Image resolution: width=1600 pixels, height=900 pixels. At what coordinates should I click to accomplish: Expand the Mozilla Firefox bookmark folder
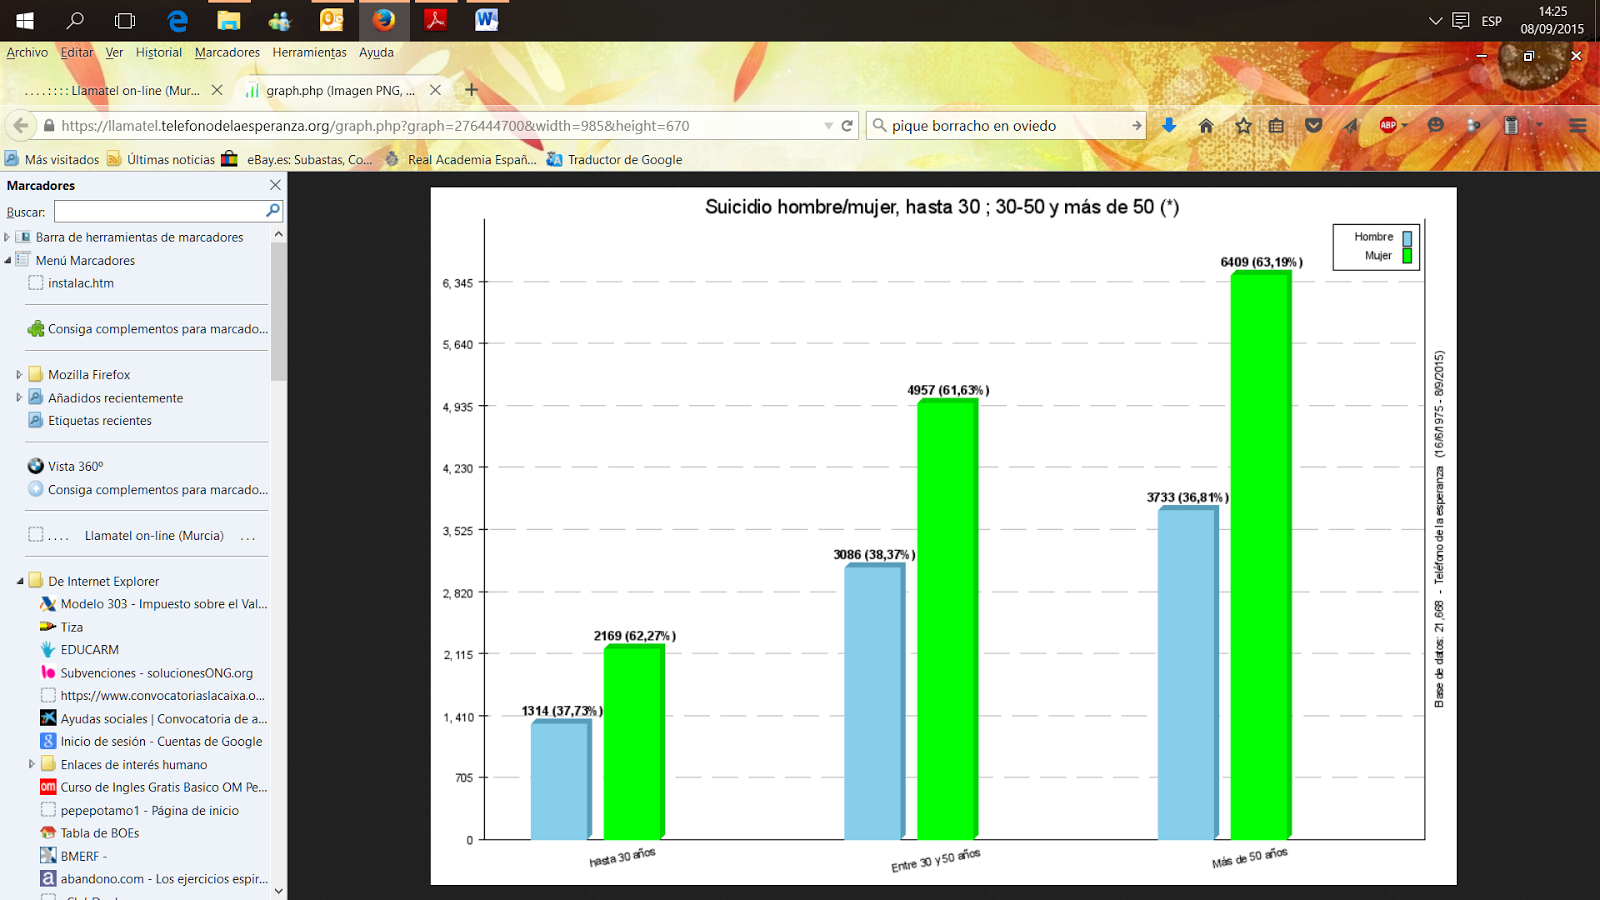click(19, 374)
